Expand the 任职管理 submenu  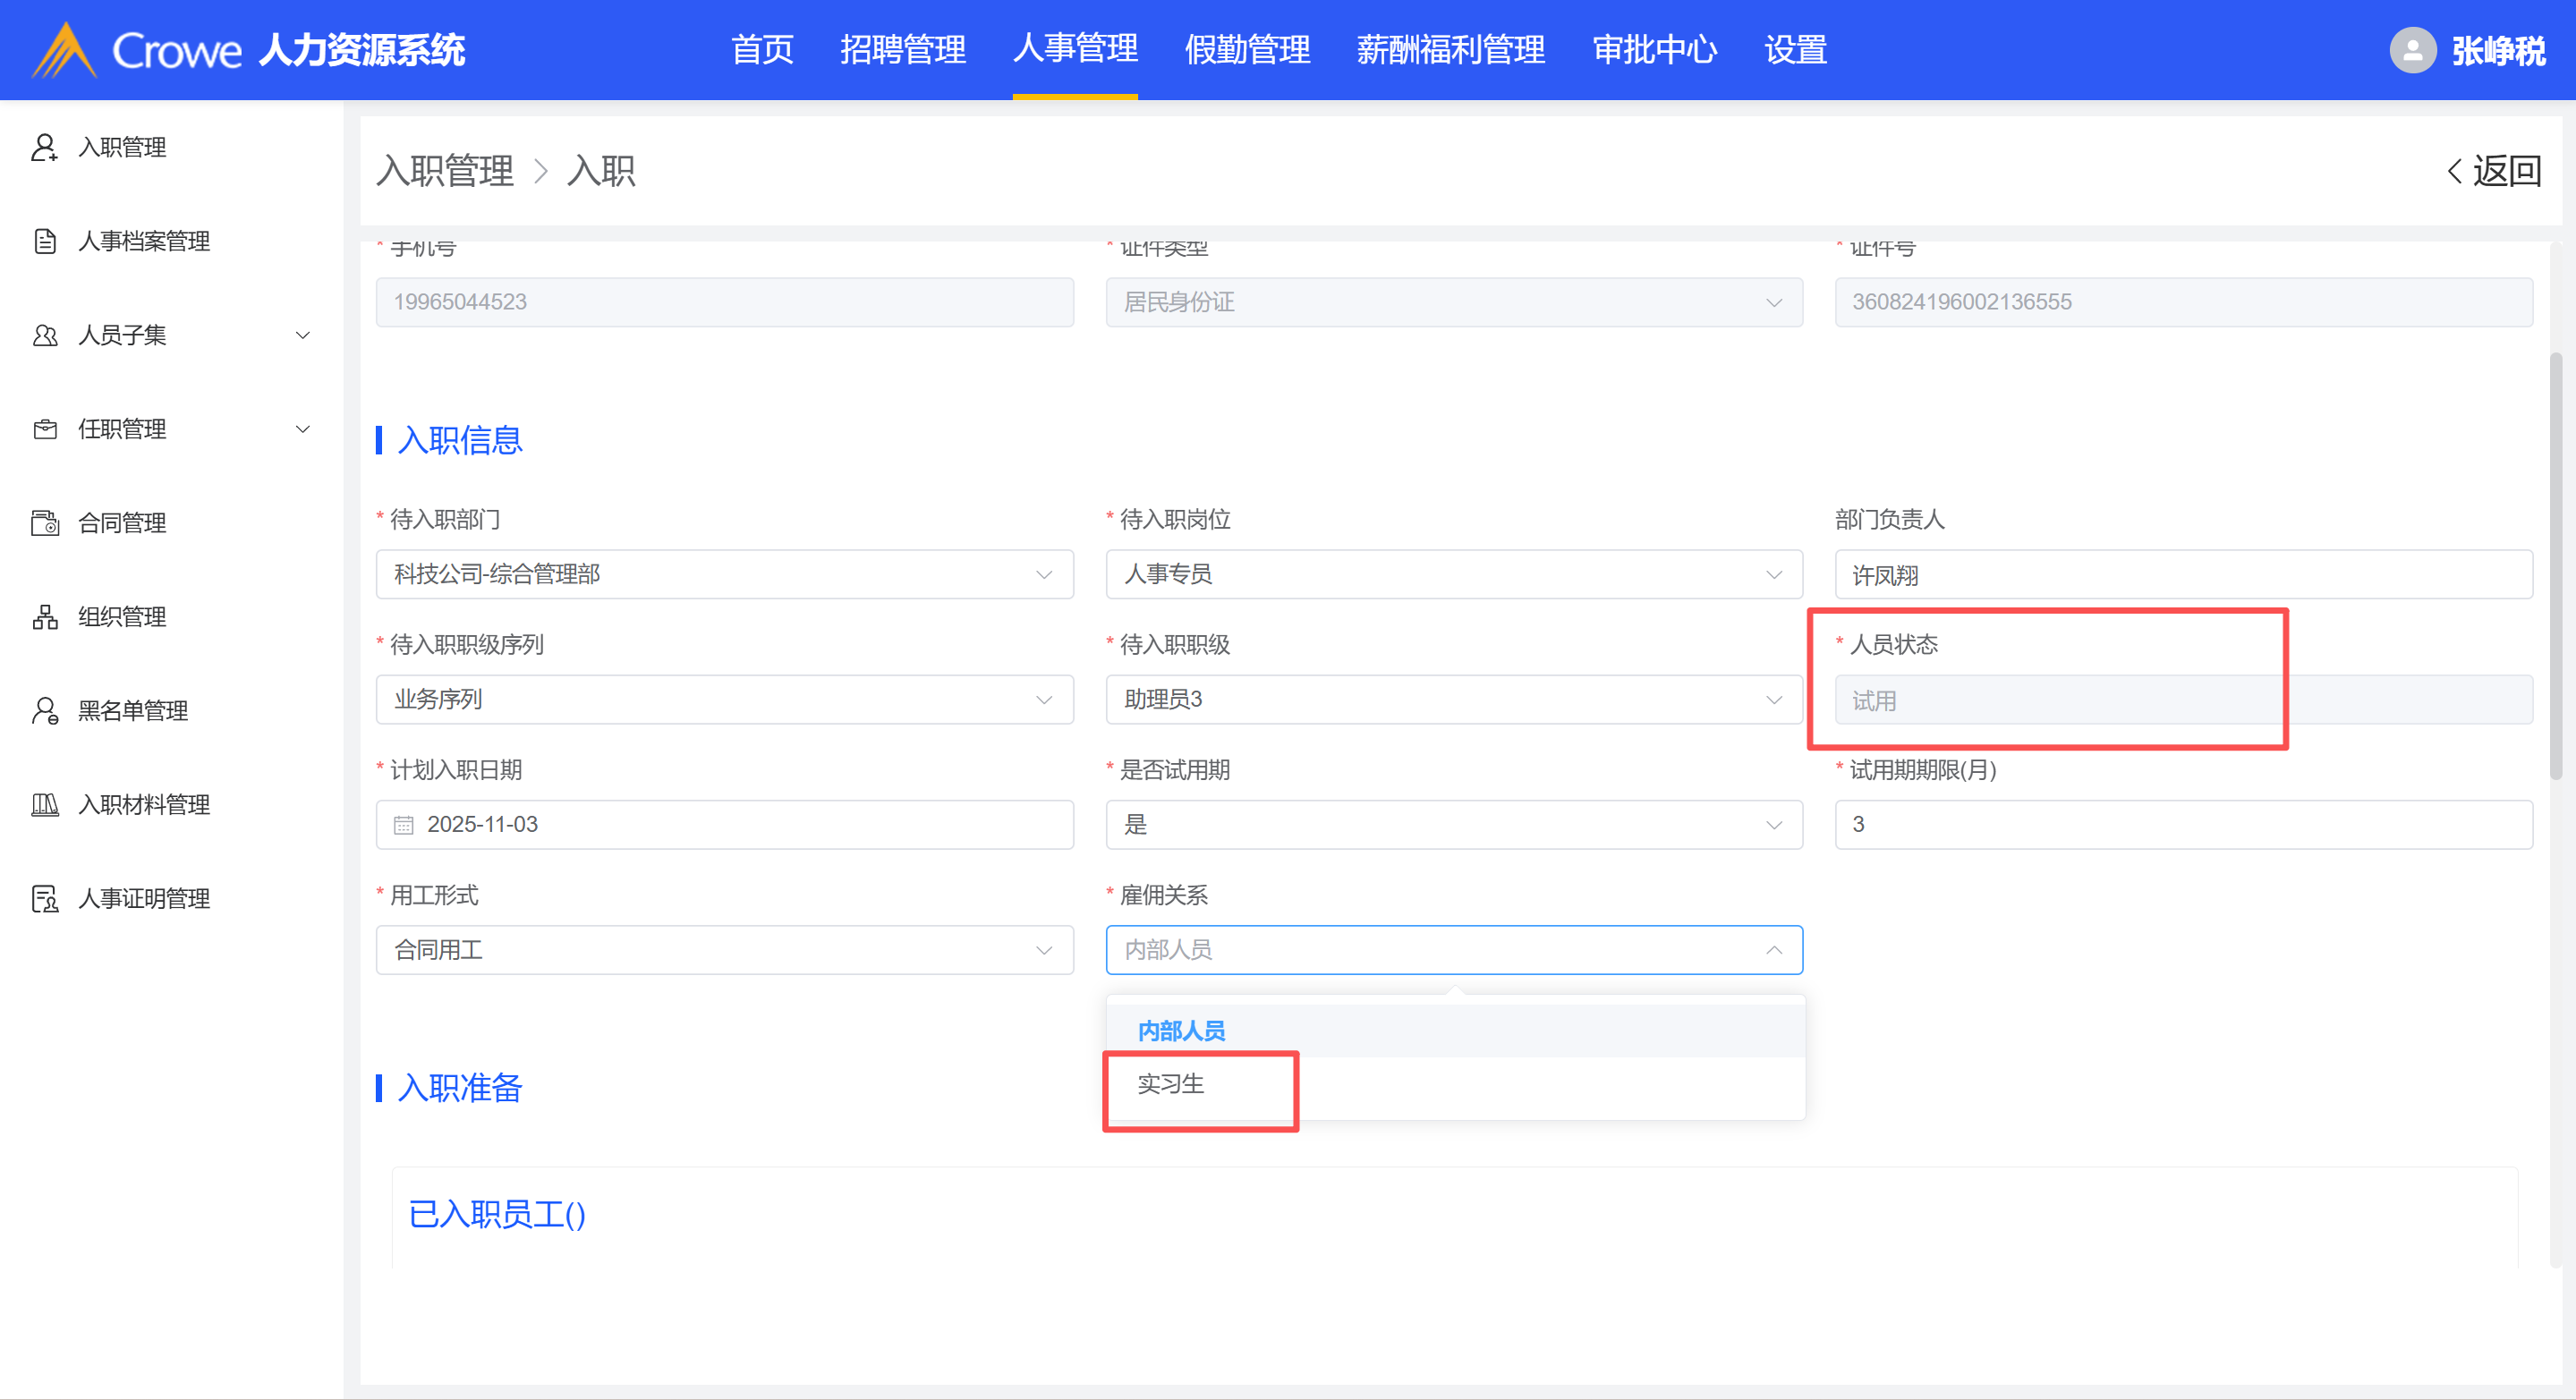coord(302,429)
